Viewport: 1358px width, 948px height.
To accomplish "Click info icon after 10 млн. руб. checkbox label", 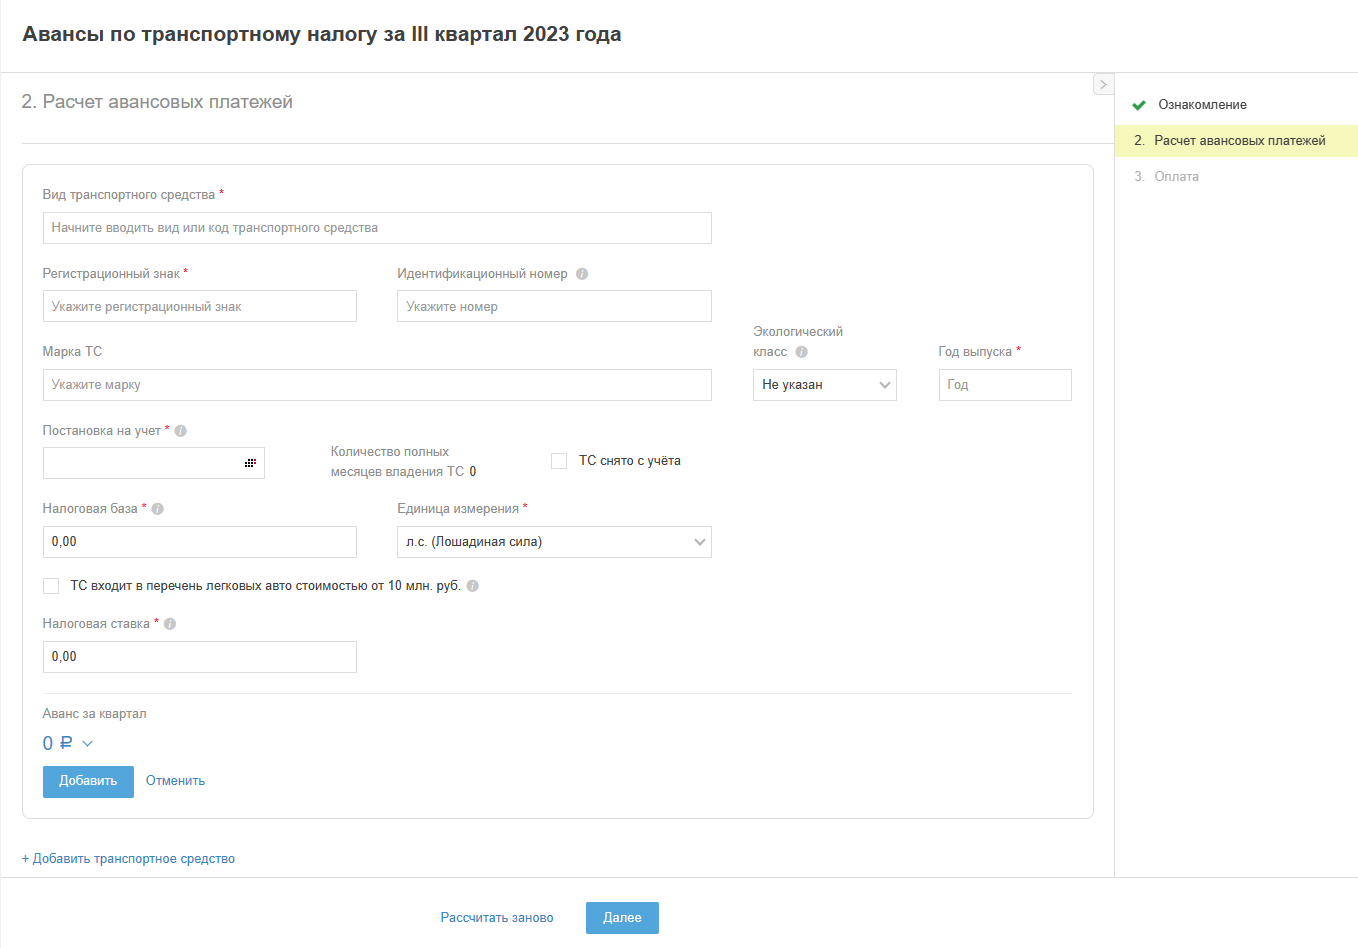I will tap(473, 586).
